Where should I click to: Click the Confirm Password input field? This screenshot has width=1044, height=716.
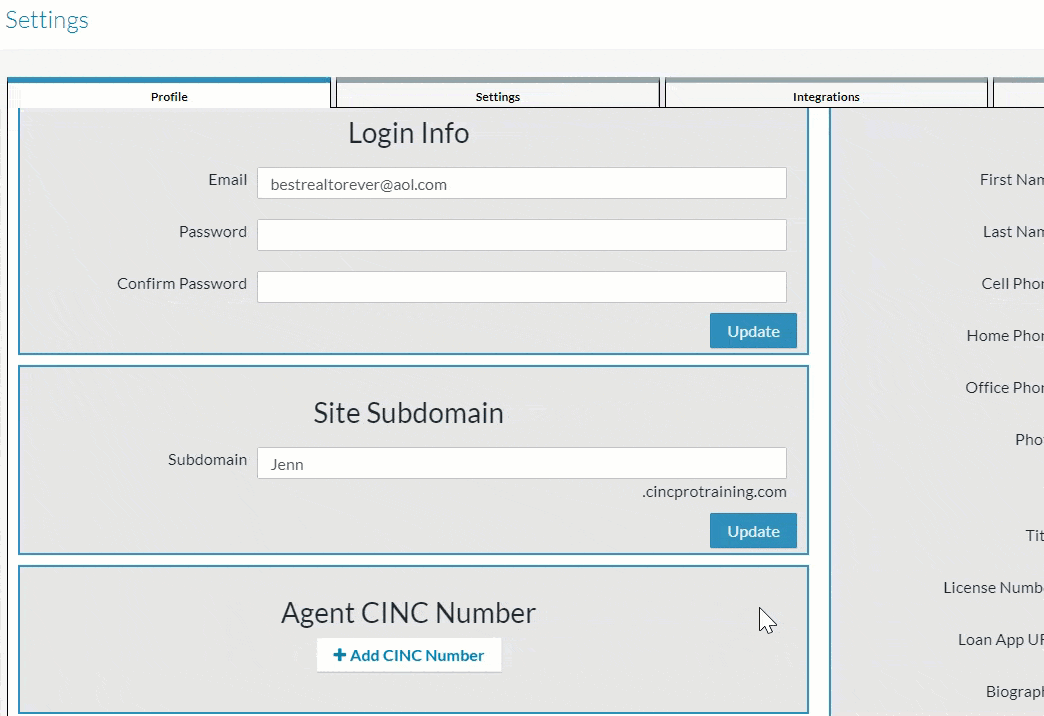point(521,287)
